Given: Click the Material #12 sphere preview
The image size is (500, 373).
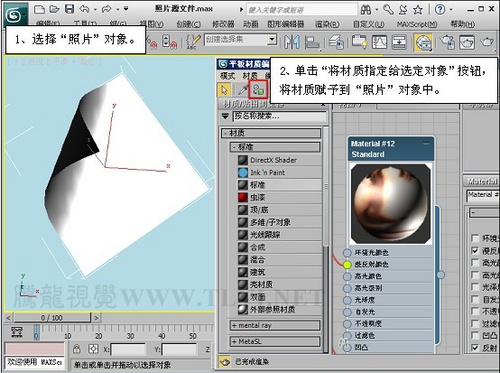Looking at the screenshot, I should point(391,204).
